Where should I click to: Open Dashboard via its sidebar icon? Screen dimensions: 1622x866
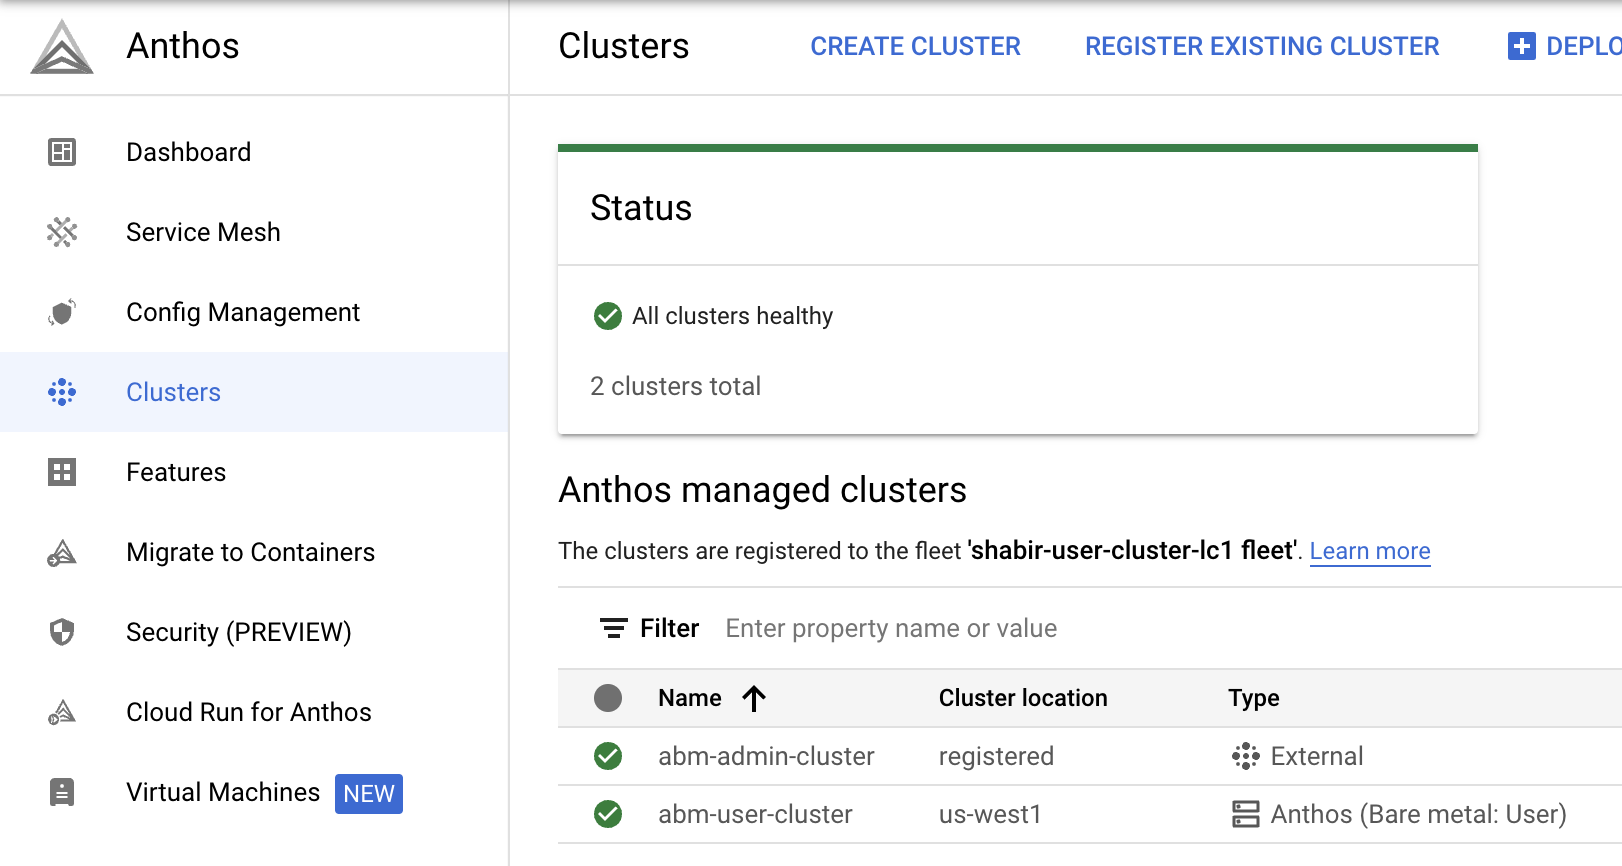(62, 152)
